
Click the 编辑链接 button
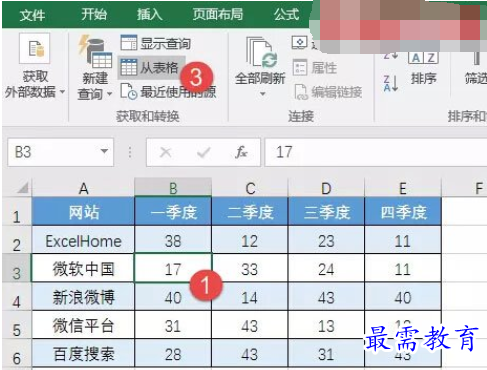click(x=328, y=92)
